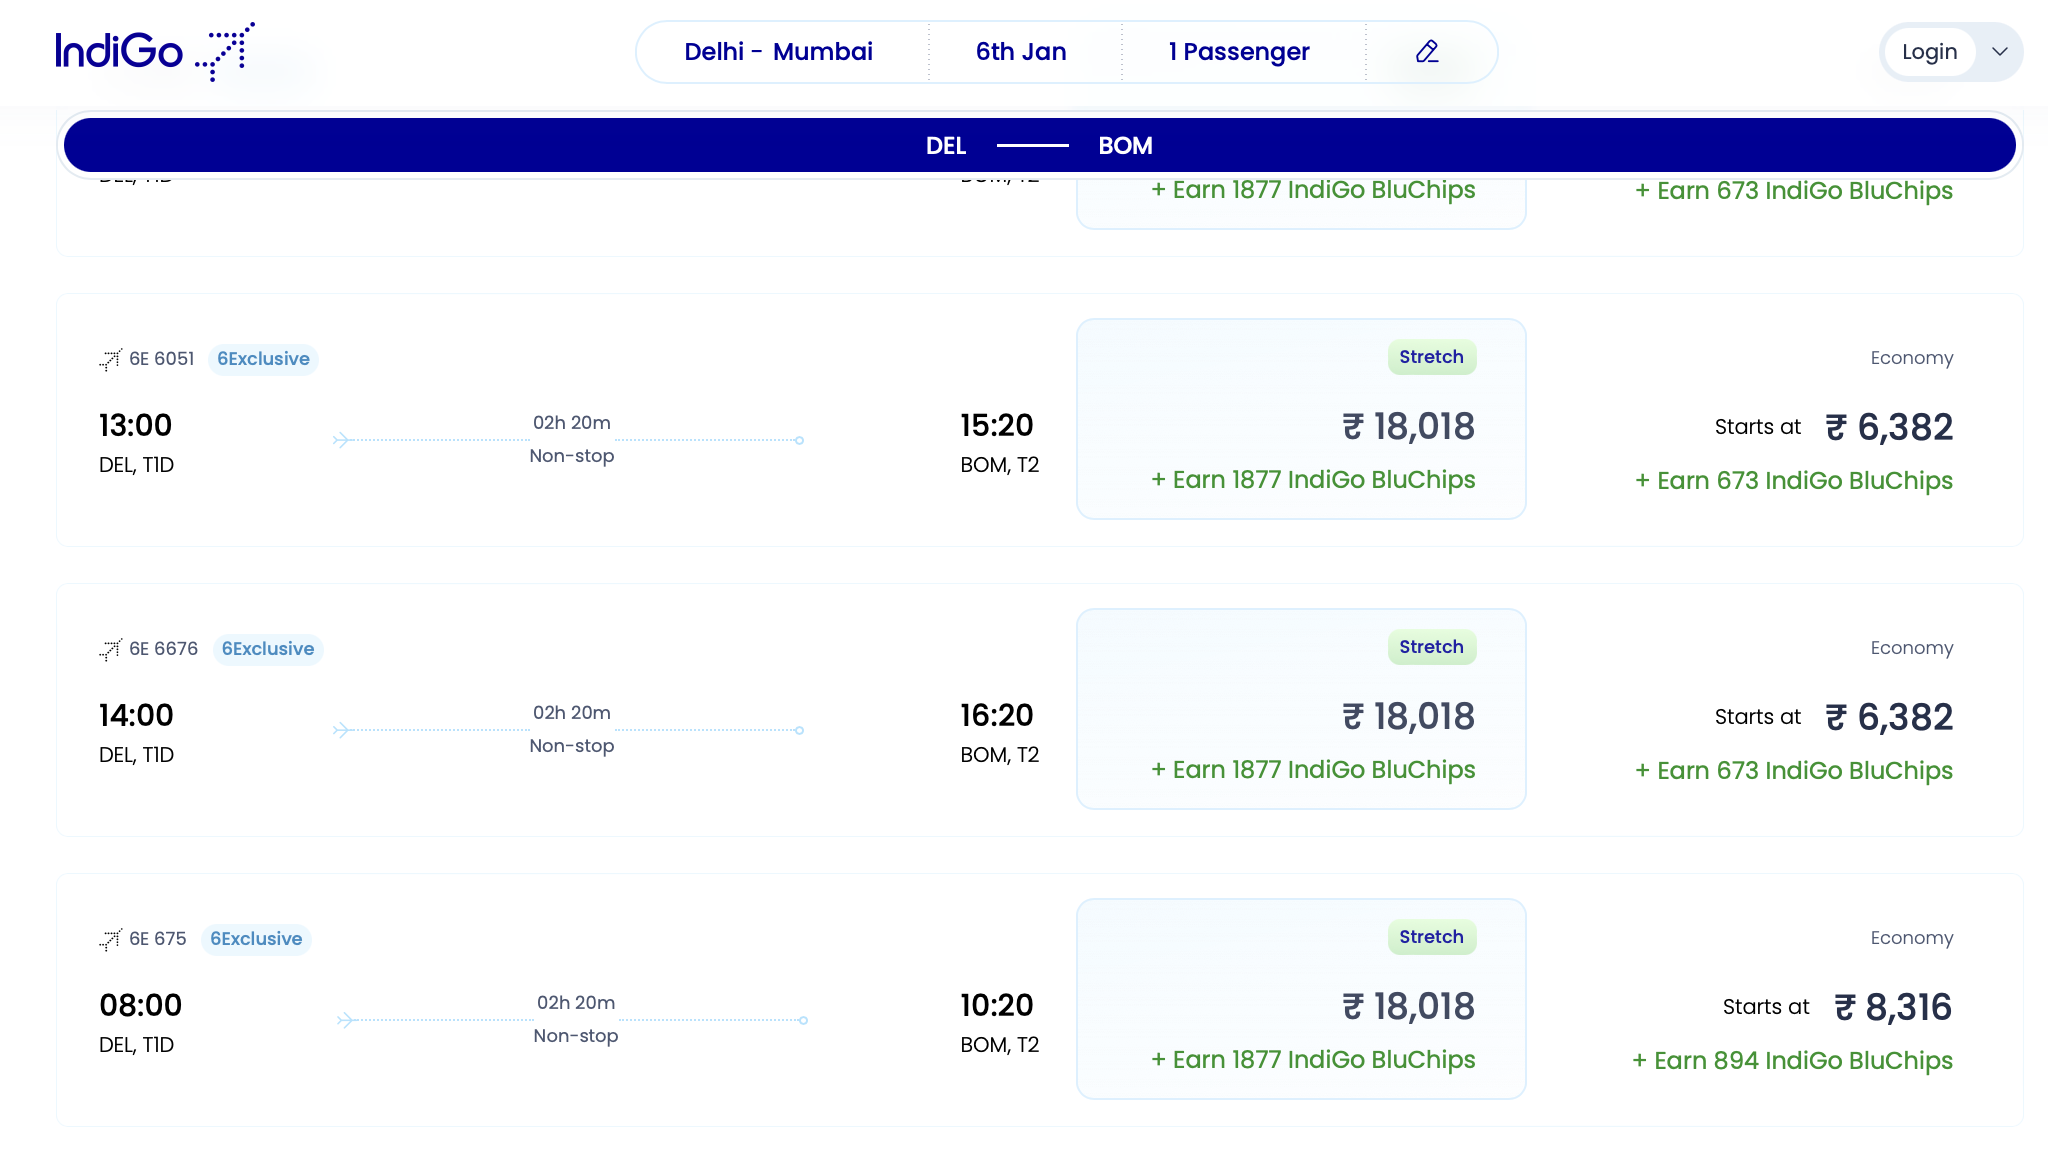Click the 6Exclusive badge on flight 6E 675
This screenshot has width=2048, height=1168.
point(256,938)
